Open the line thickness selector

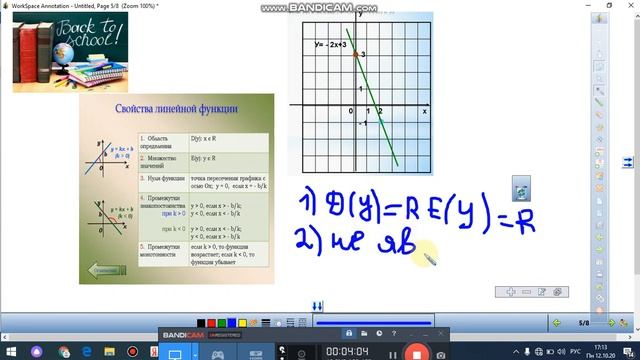click(266, 323)
